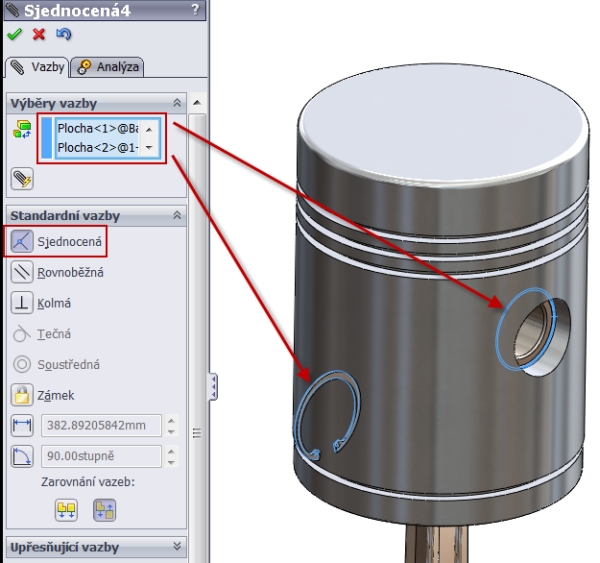600x563 pixels.
Task: Click the panel scrollbar grip handle
Action: click(197, 433)
